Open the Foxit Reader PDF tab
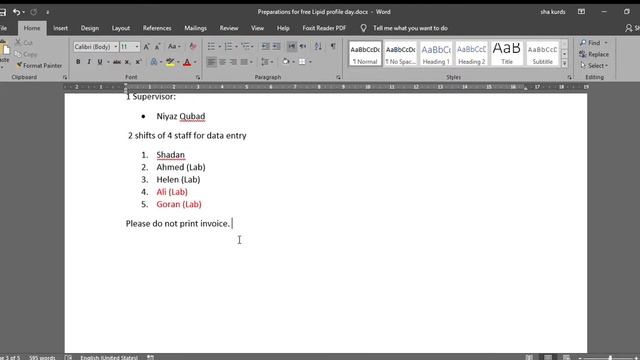Image resolution: width=640 pixels, height=360 pixels. (324, 28)
